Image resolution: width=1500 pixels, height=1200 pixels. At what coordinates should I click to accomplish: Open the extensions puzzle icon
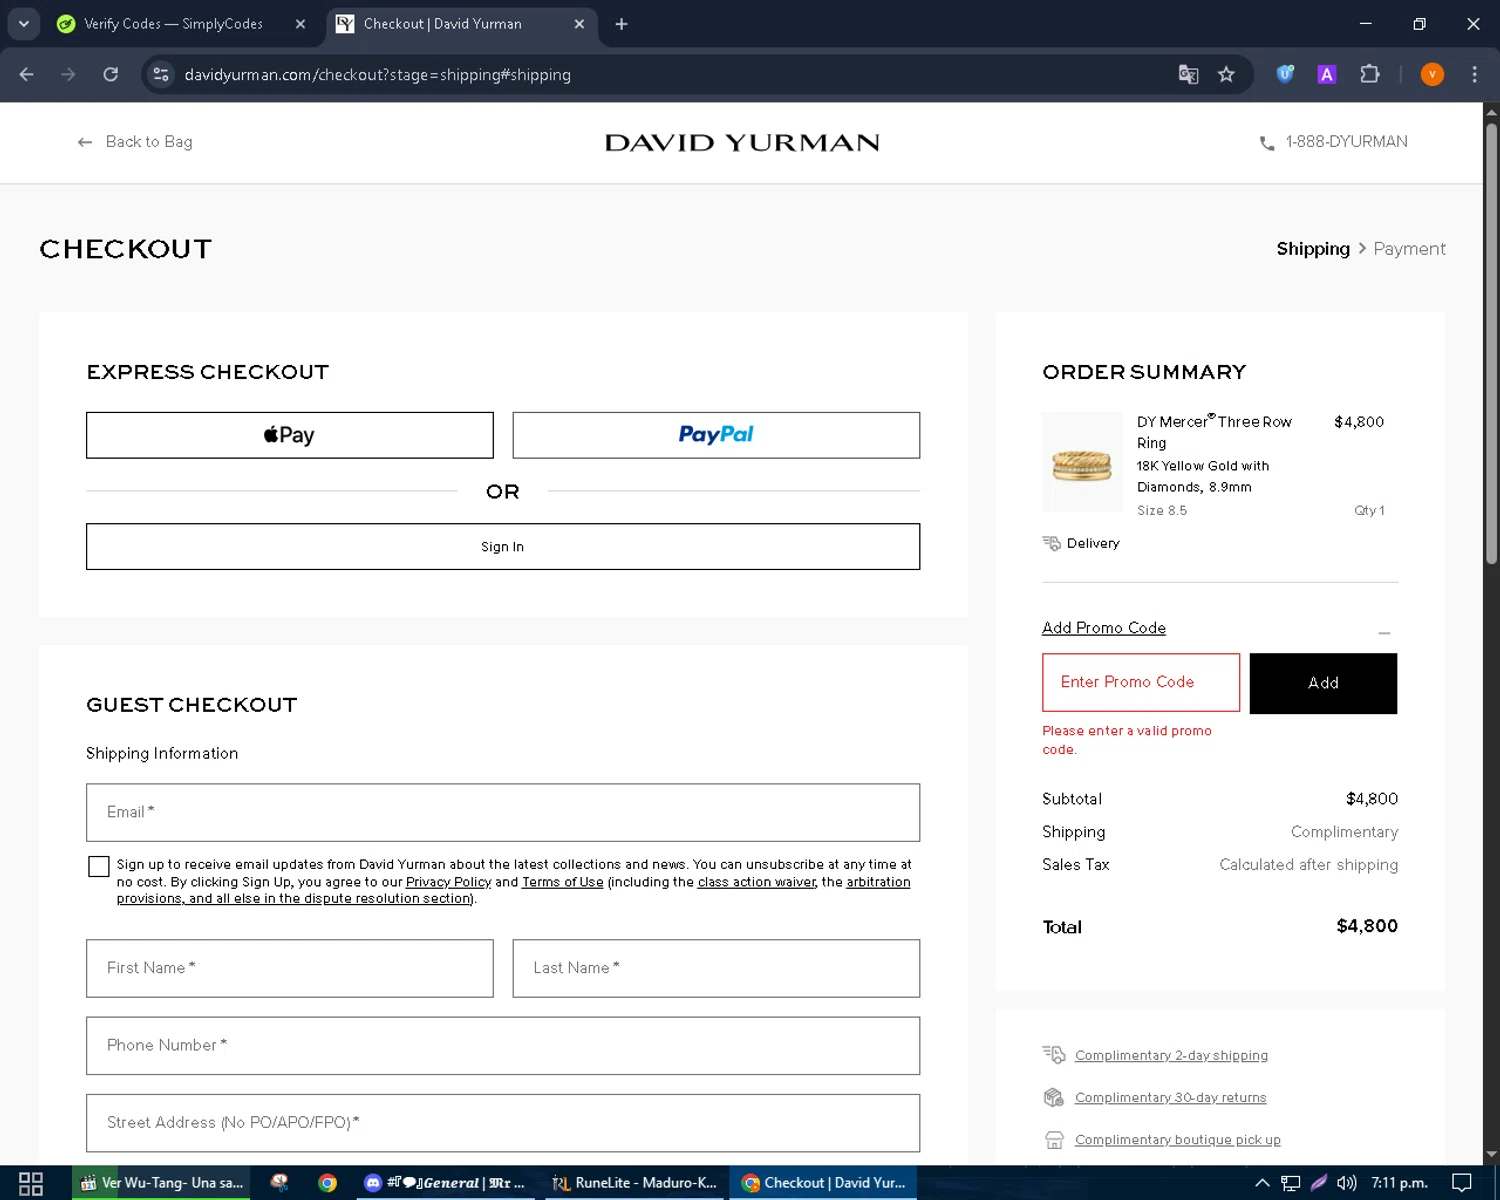pos(1370,74)
